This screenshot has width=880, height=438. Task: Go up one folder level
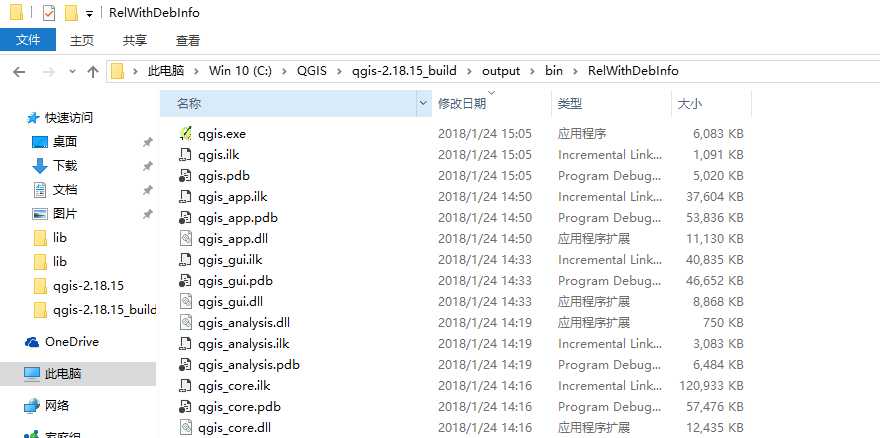coord(93,71)
